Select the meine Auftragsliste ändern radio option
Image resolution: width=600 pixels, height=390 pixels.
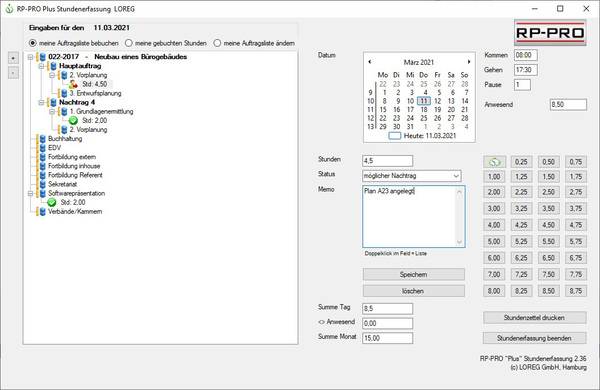pyautogui.click(x=217, y=43)
